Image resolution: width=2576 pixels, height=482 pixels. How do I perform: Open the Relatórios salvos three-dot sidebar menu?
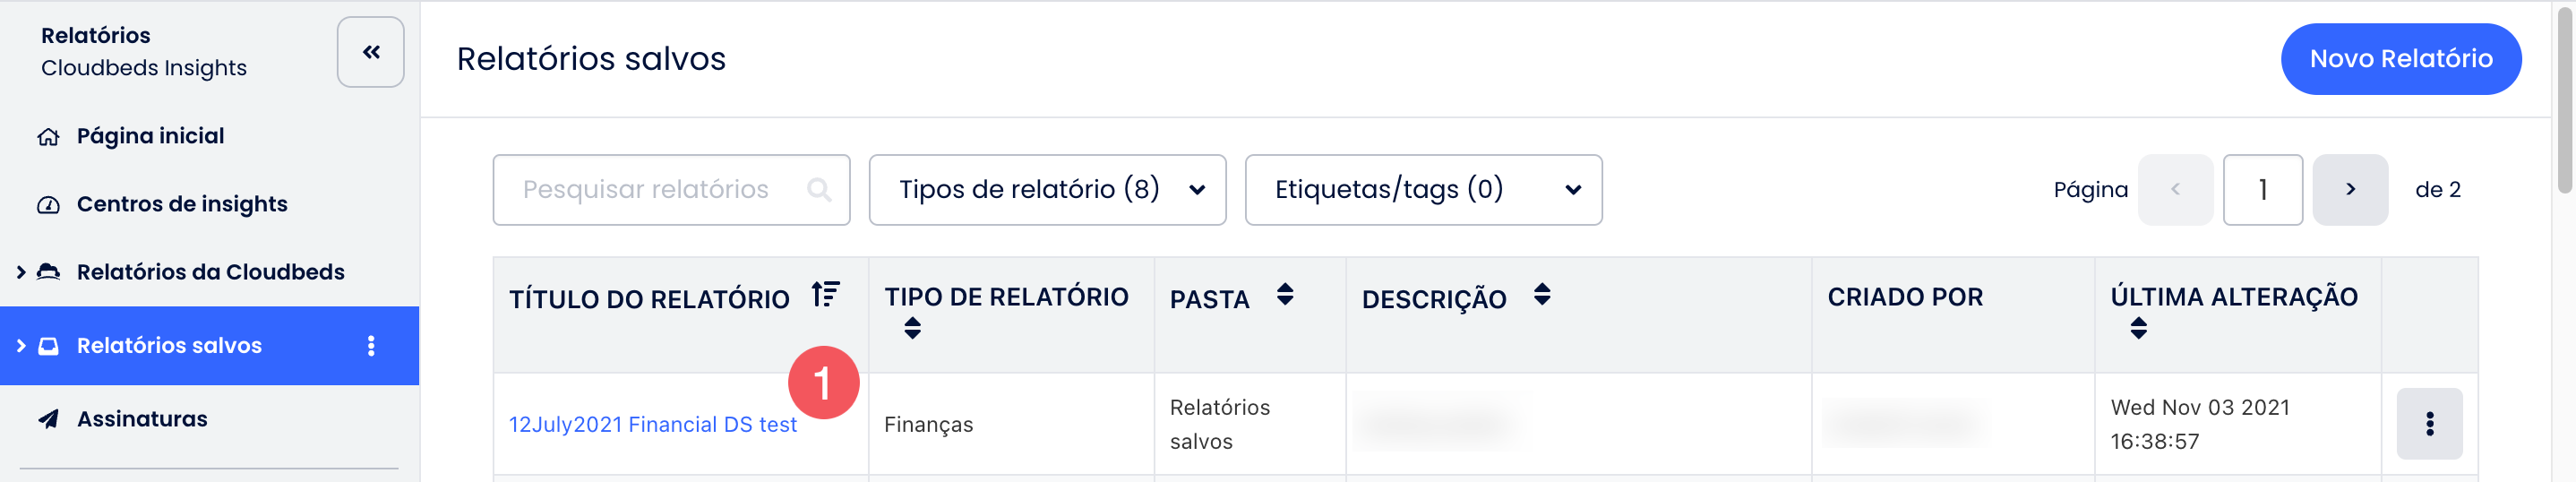pos(371,346)
